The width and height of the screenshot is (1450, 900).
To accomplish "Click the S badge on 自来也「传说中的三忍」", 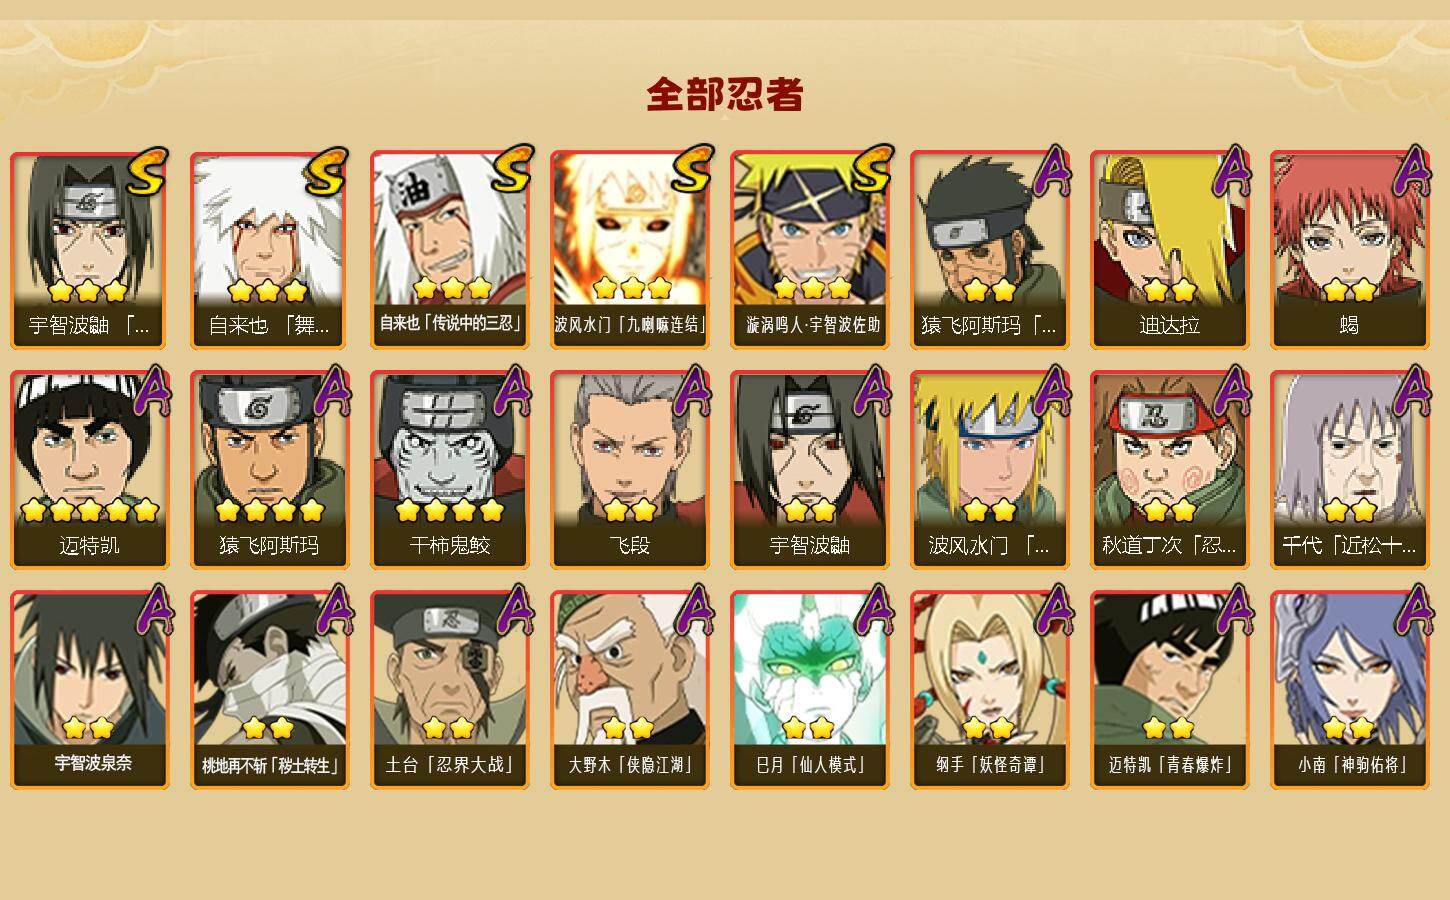I will 512,170.
